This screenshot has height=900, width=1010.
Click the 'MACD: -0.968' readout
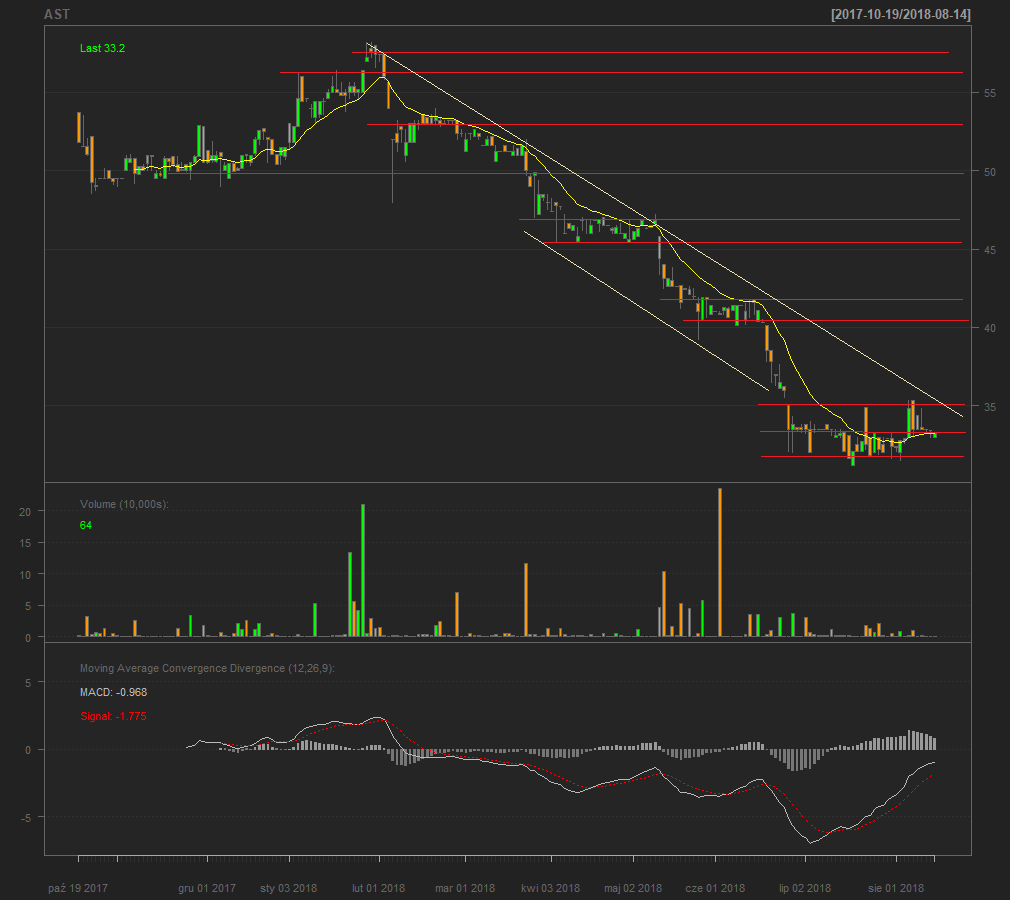tap(113, 692)
